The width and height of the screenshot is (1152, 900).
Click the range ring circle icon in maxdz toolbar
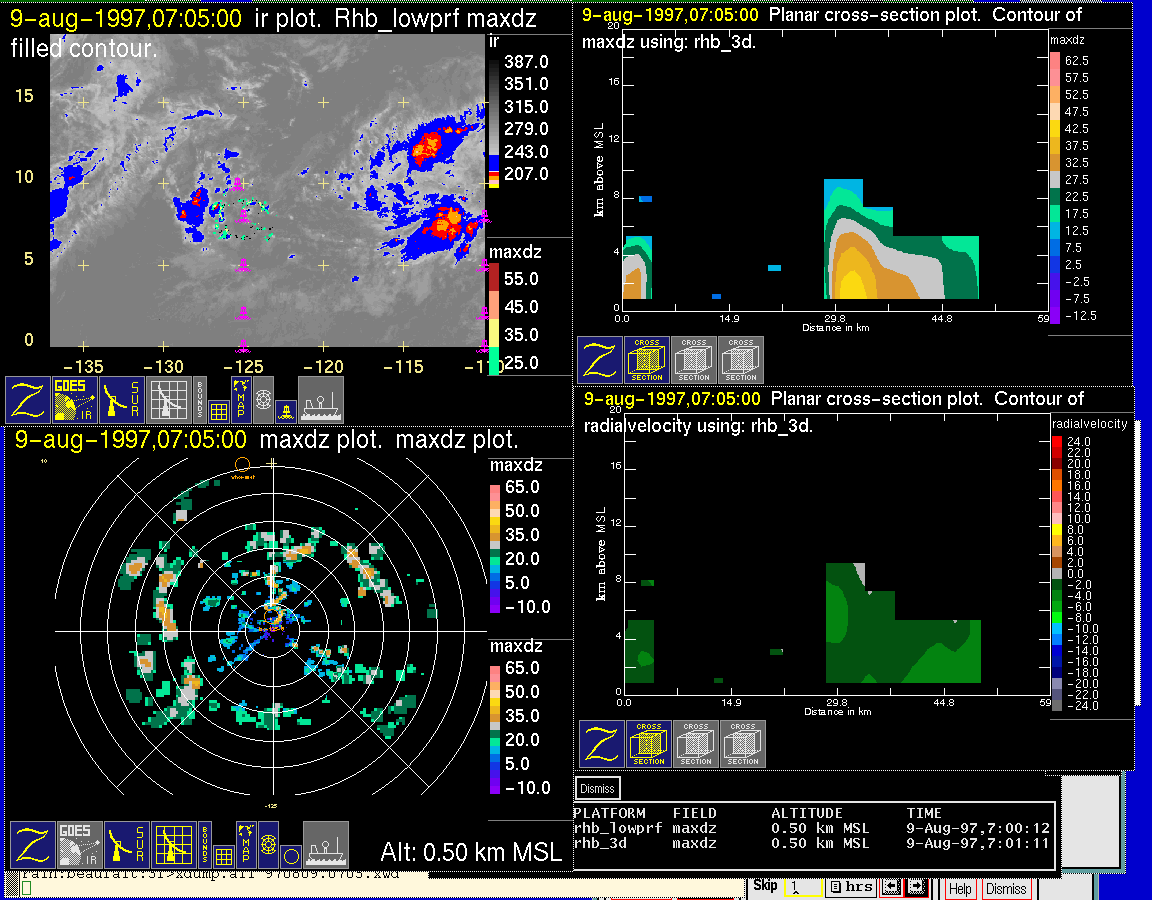tap(289, 855)
